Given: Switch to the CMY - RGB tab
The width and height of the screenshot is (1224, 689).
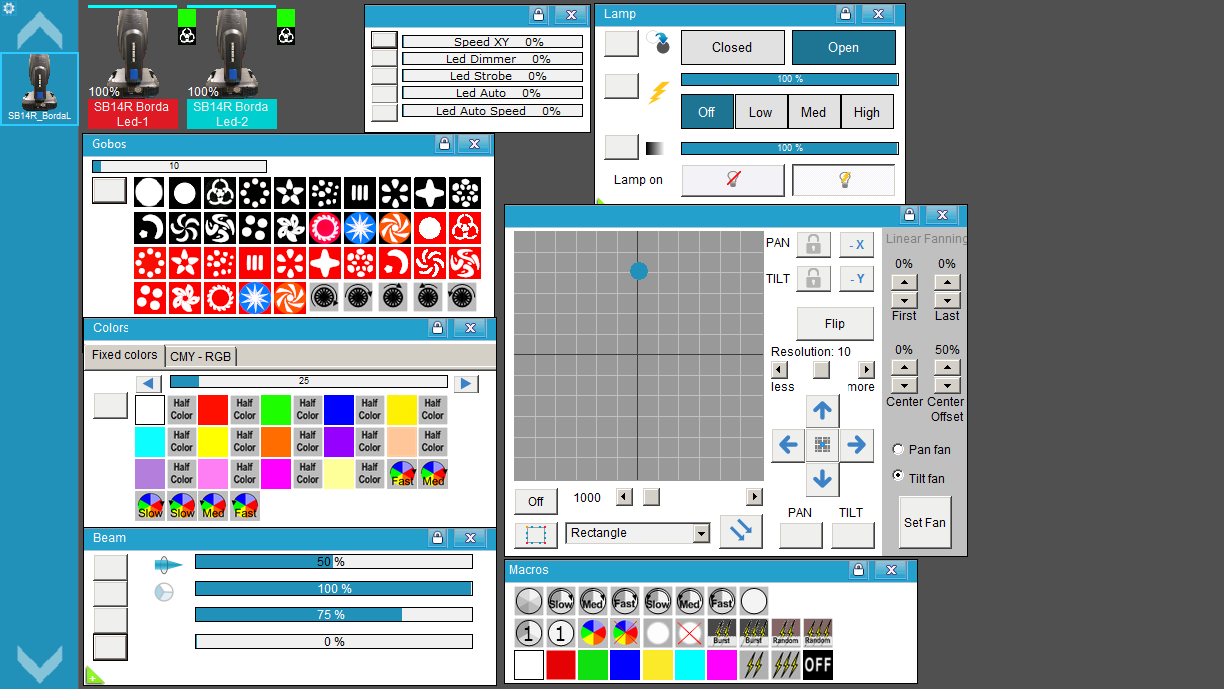Looking at the screenshot, I should tap(201, 356).
